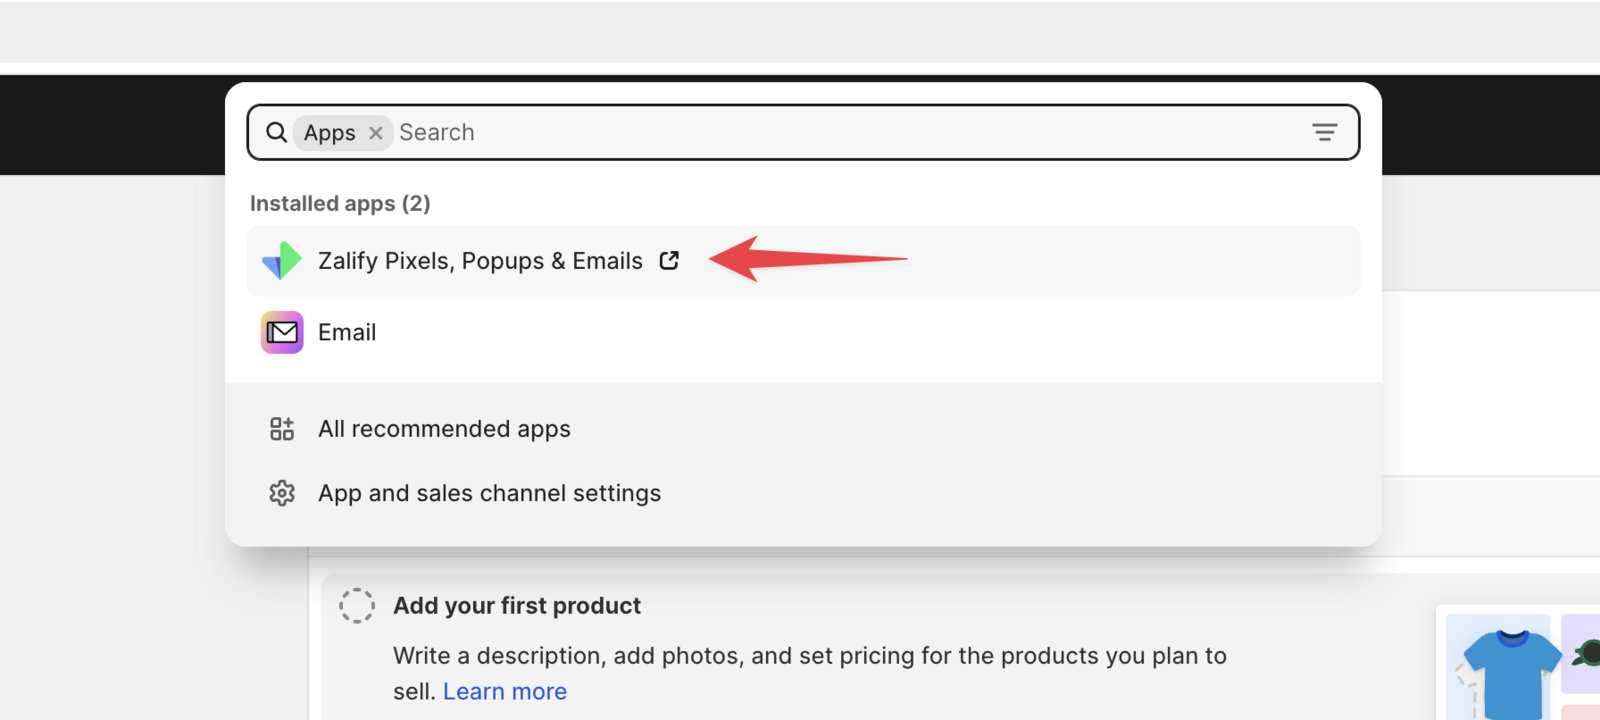Open the search filter options icon
Viewport: 1600px width, 720px height.
1324,132
